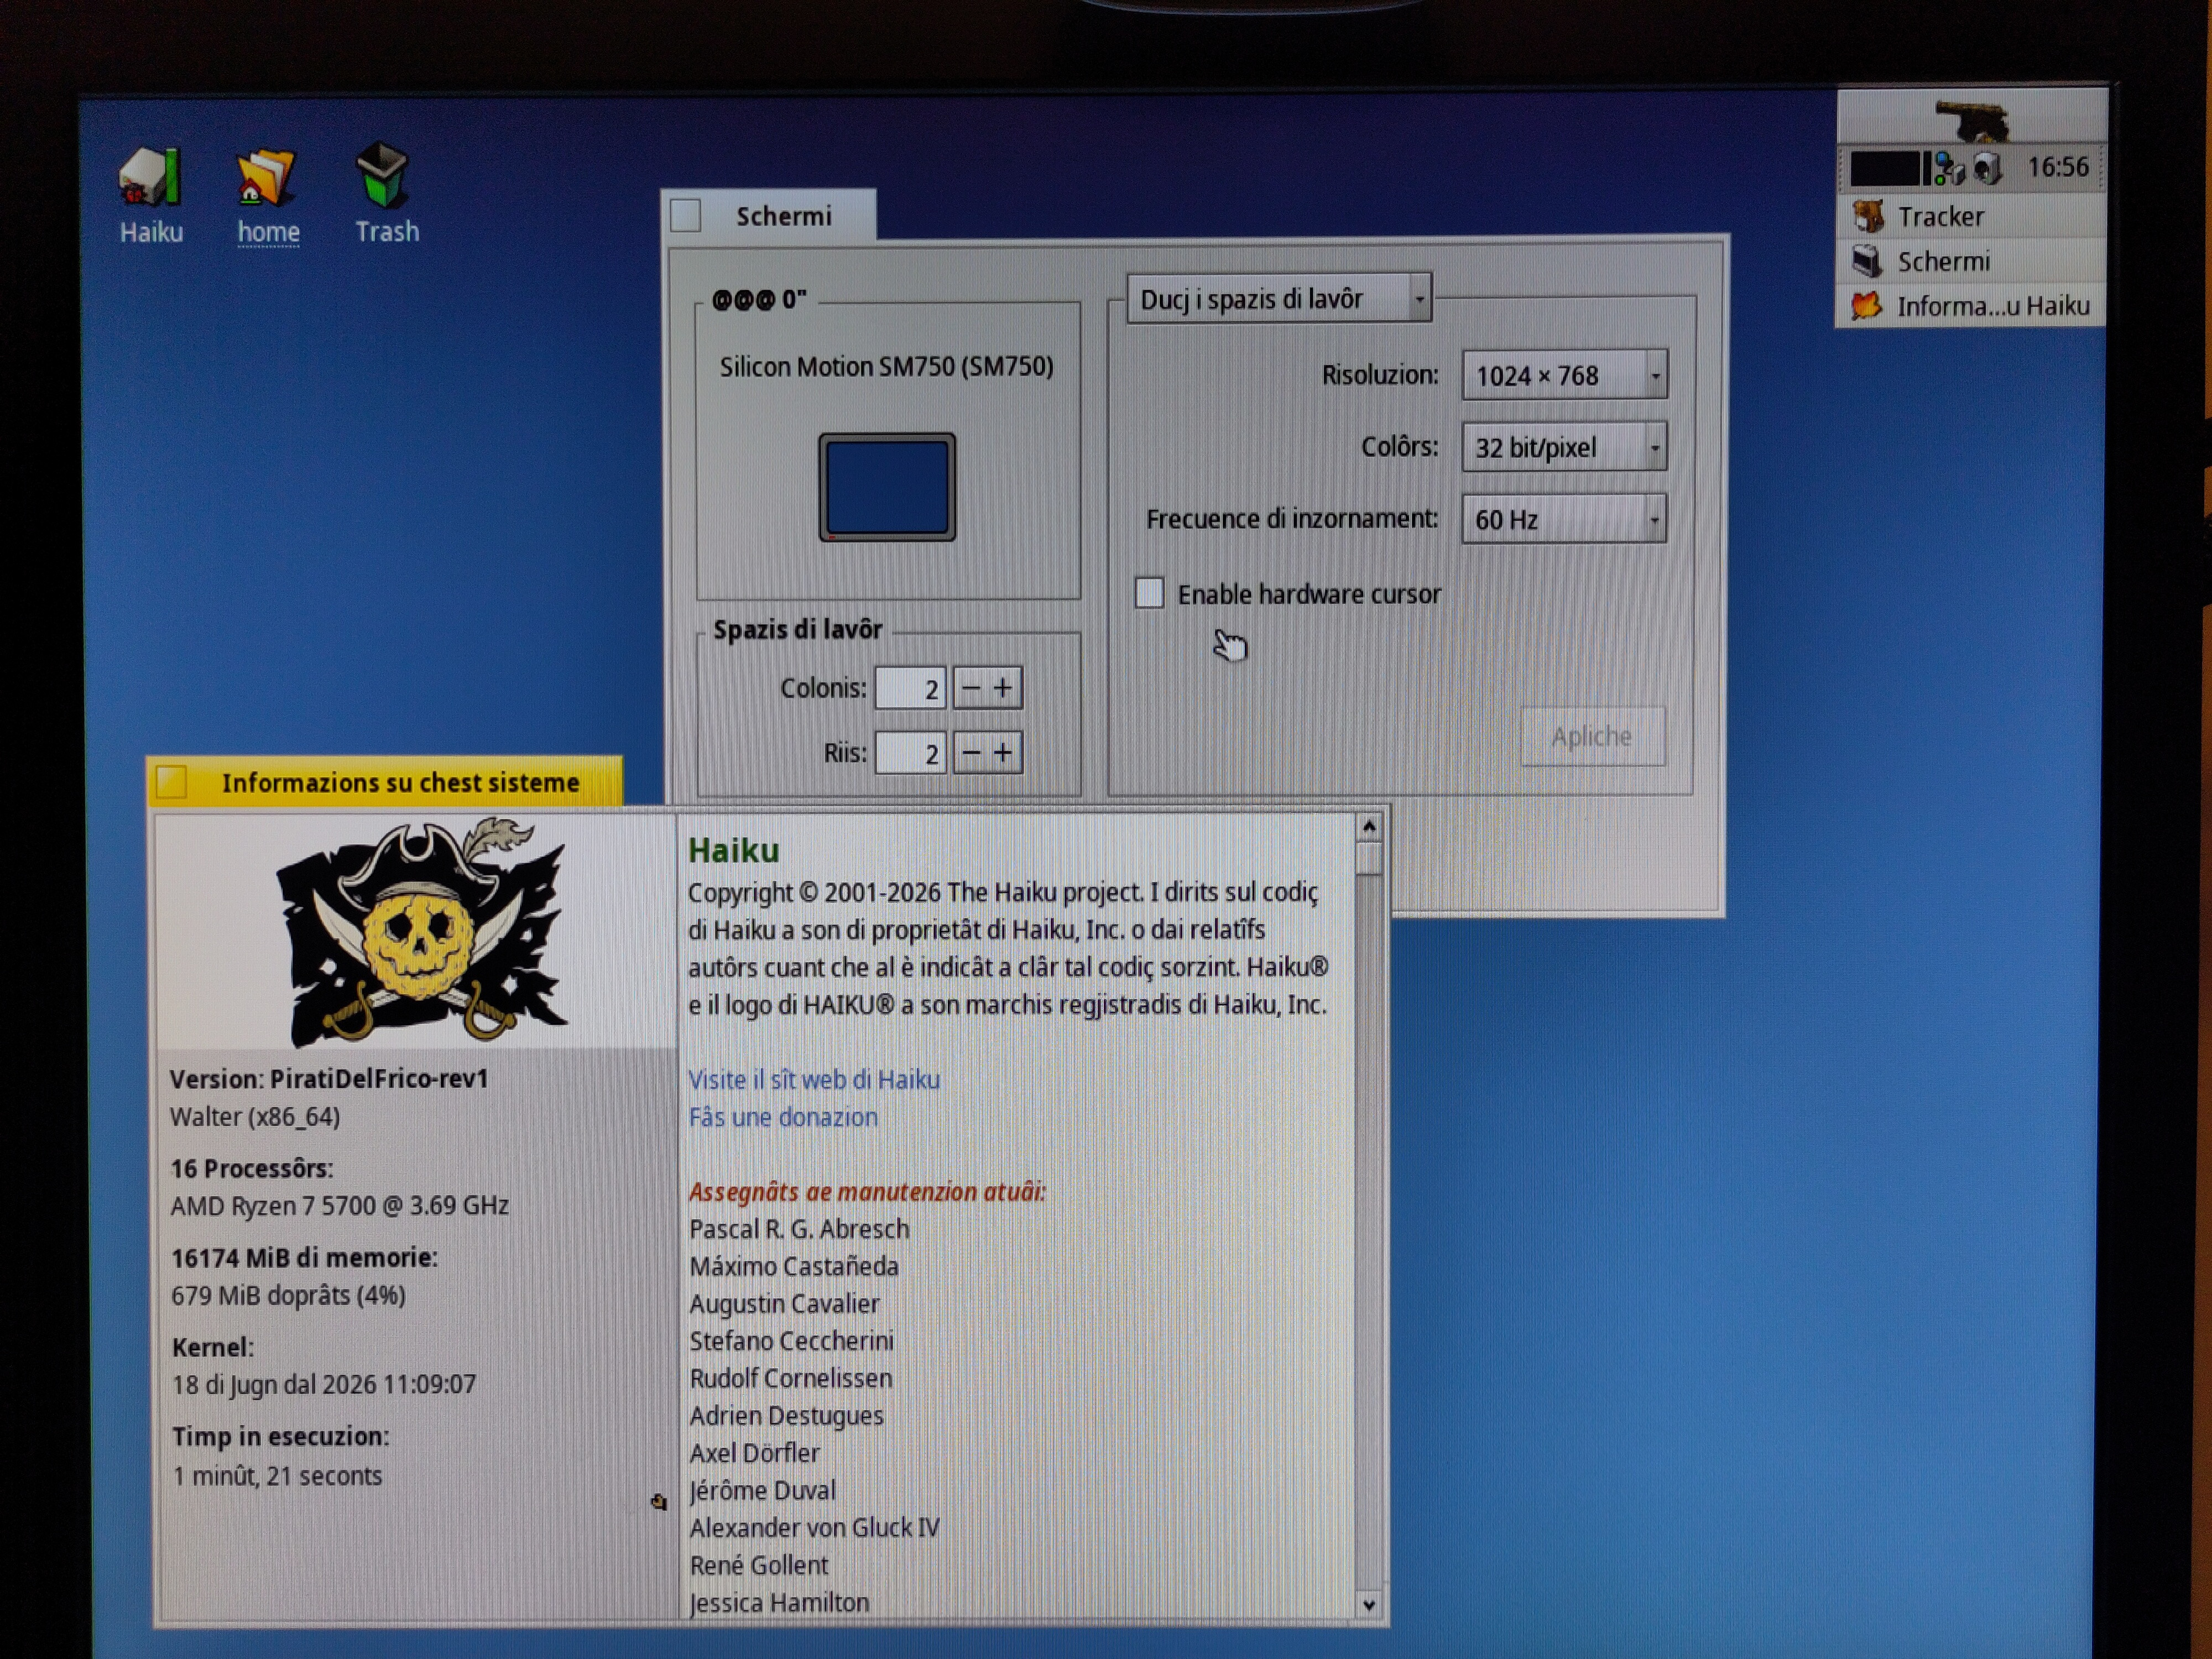Click the Silicon Motion SM750 (SM750) label
The image size is (2212, 1659).
(x=887, y=367)
